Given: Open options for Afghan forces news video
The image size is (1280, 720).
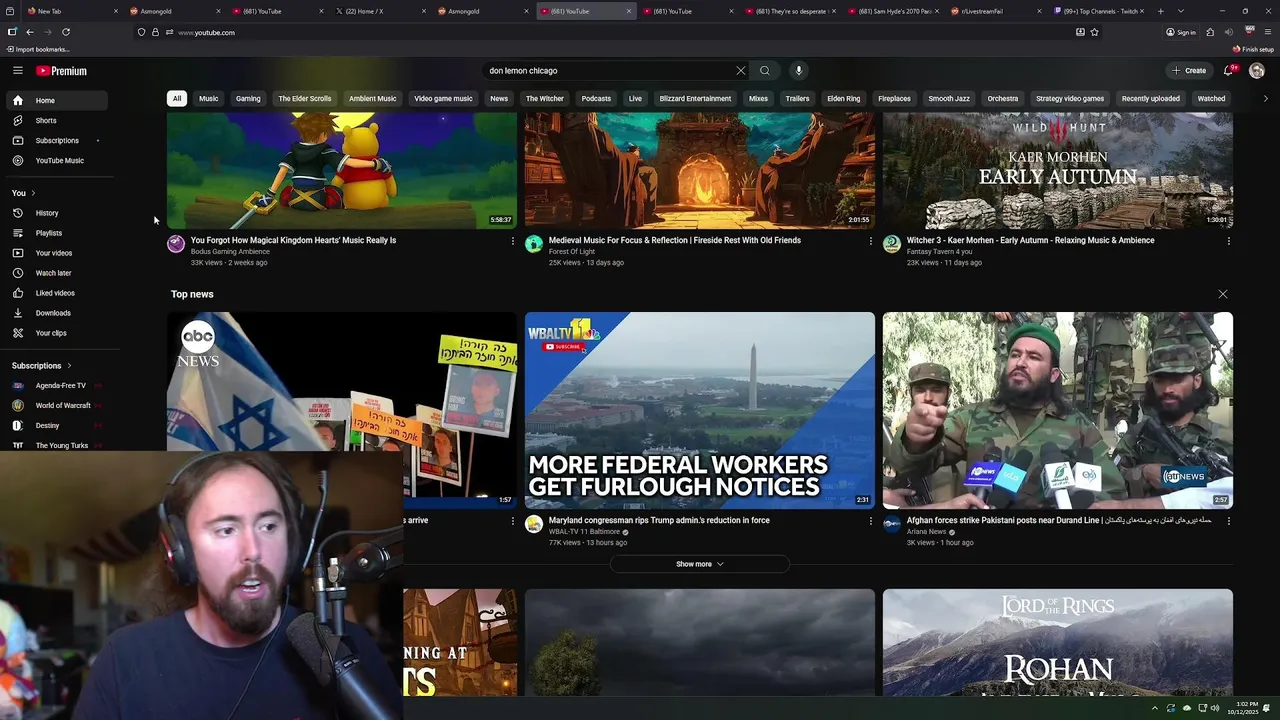Looking at the screenshot, I should click(1229, 521).
